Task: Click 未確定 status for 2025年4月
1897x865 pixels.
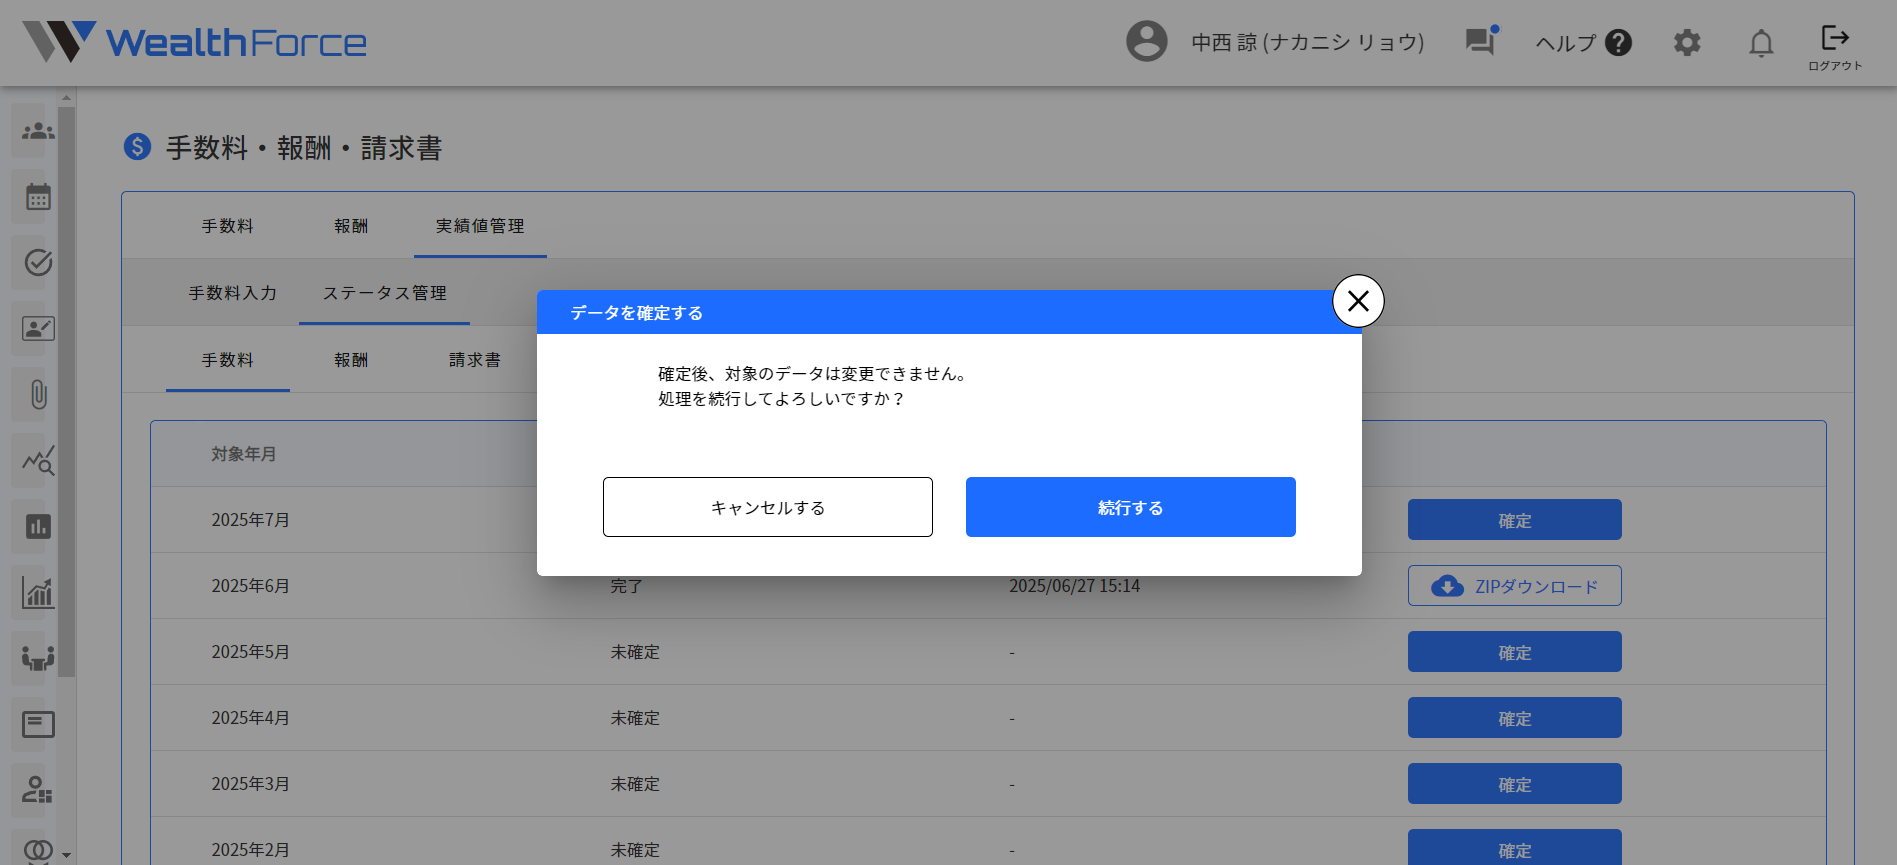Action: coord(635,718)
